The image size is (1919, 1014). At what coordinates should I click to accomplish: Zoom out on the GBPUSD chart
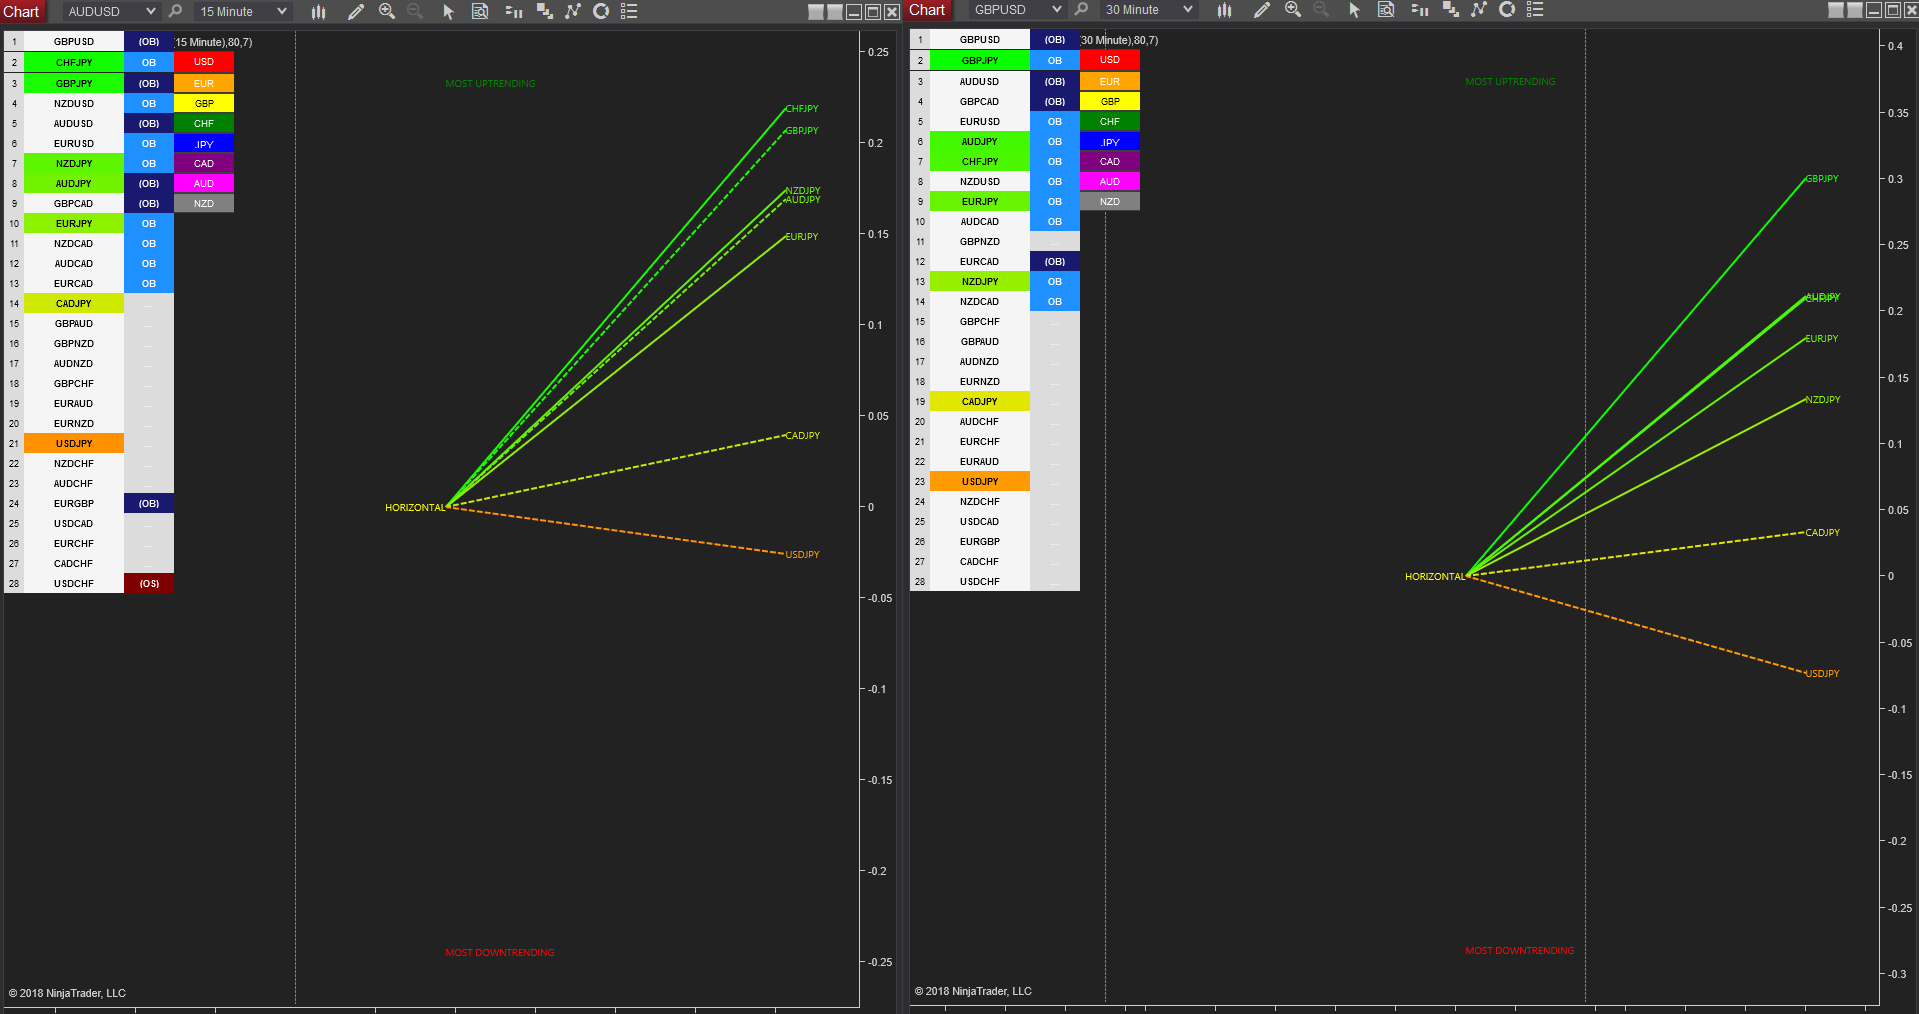1321,9
